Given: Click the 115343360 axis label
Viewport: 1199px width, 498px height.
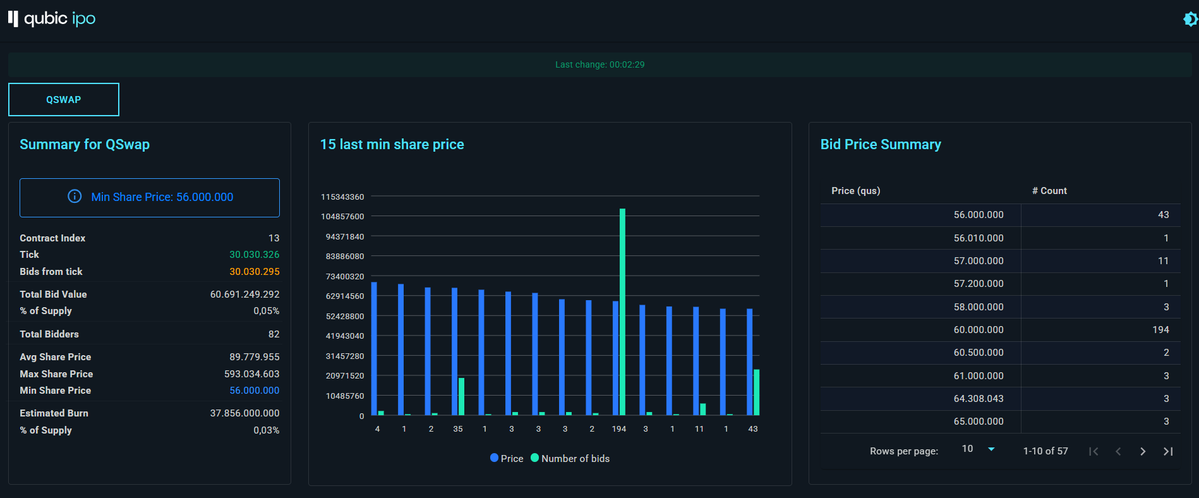Looking at the screenshot, I should pyautogui.click(x=342, y=197).
